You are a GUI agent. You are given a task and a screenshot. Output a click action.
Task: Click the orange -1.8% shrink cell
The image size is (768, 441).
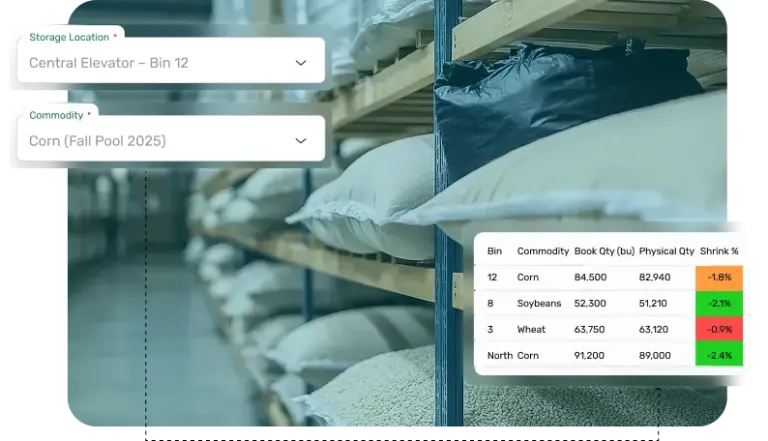(x=719, y=277)
